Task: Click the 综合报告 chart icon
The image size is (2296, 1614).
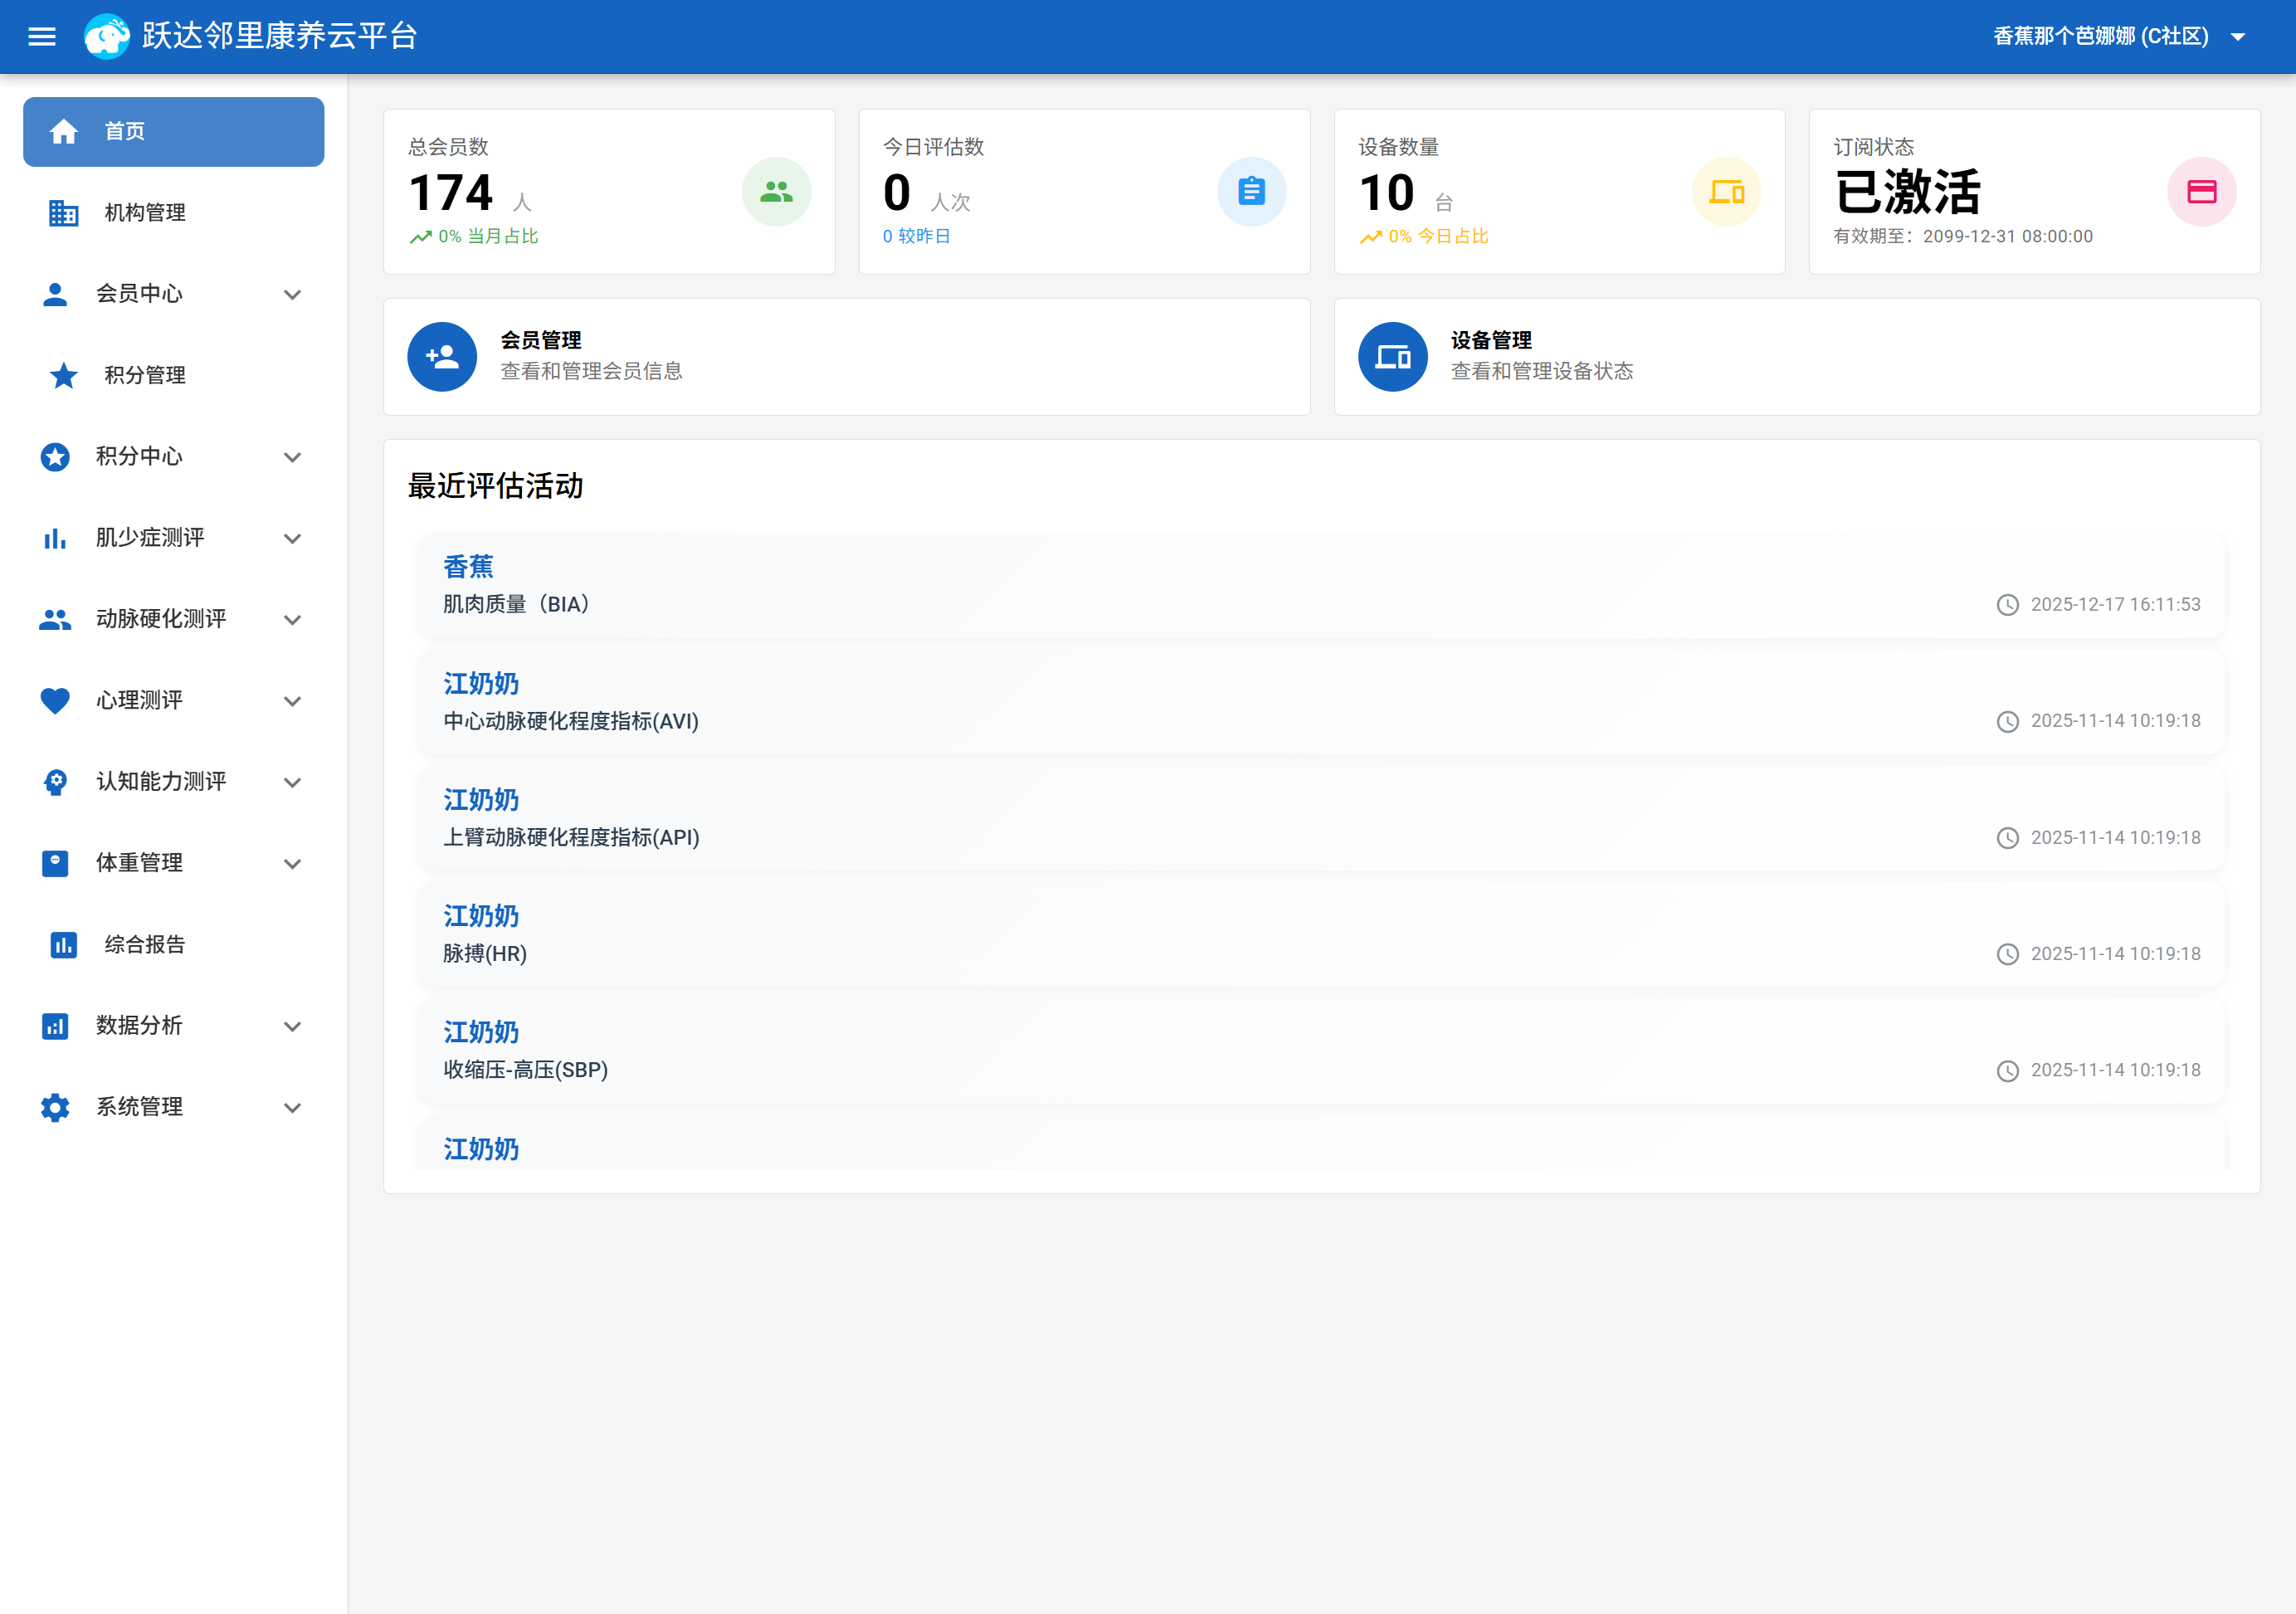Action: tap(64, 945)
